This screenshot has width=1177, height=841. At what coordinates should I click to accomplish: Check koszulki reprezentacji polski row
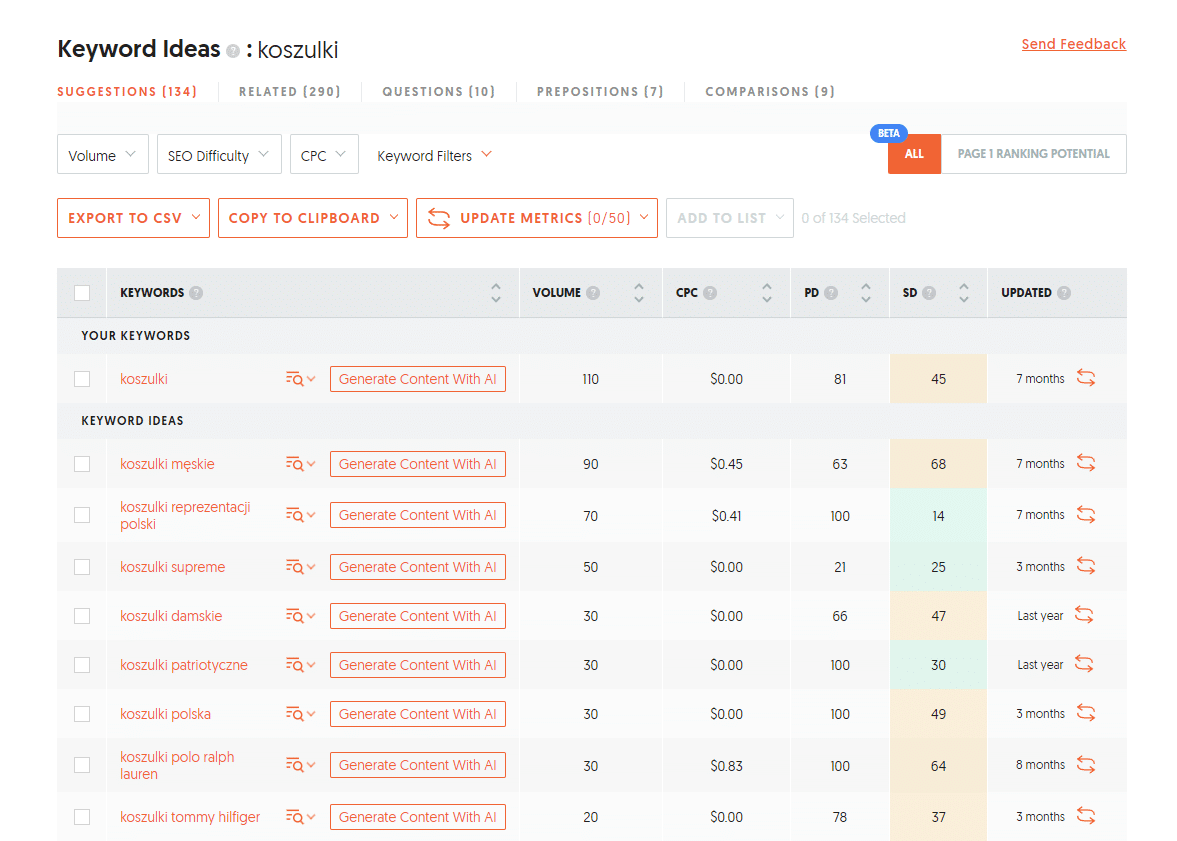[x=83, y=515]
